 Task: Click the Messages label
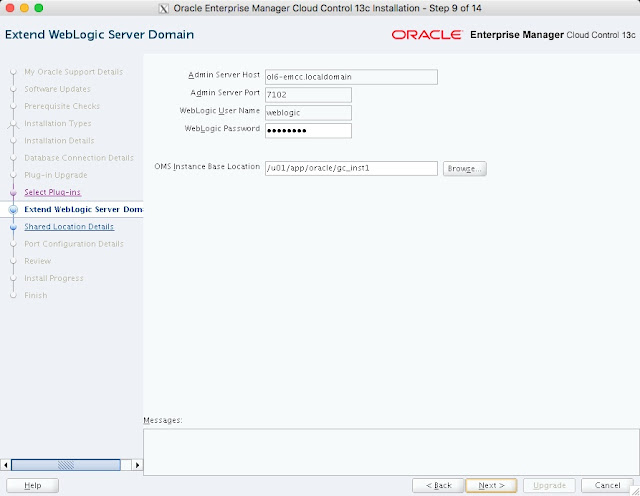click(x=163, y=420)
